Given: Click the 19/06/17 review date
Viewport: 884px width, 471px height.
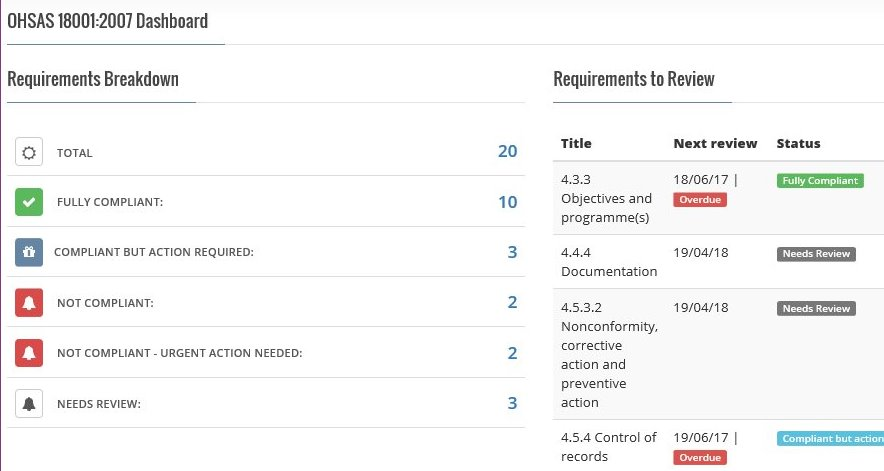Looking at the screenshot, I should point(701,438).
